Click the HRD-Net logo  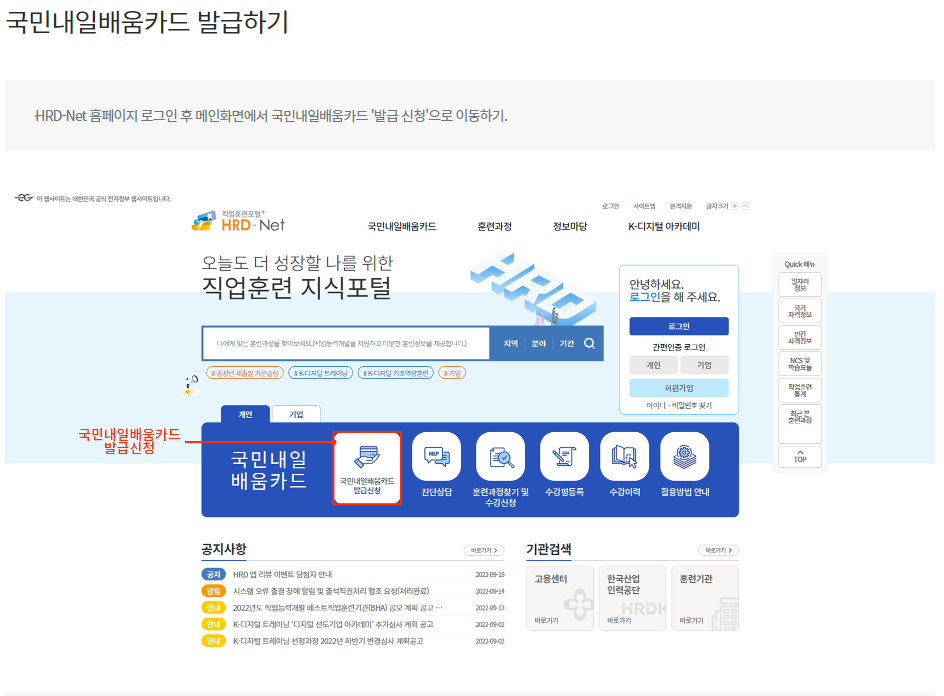click(x=238, y=222)
